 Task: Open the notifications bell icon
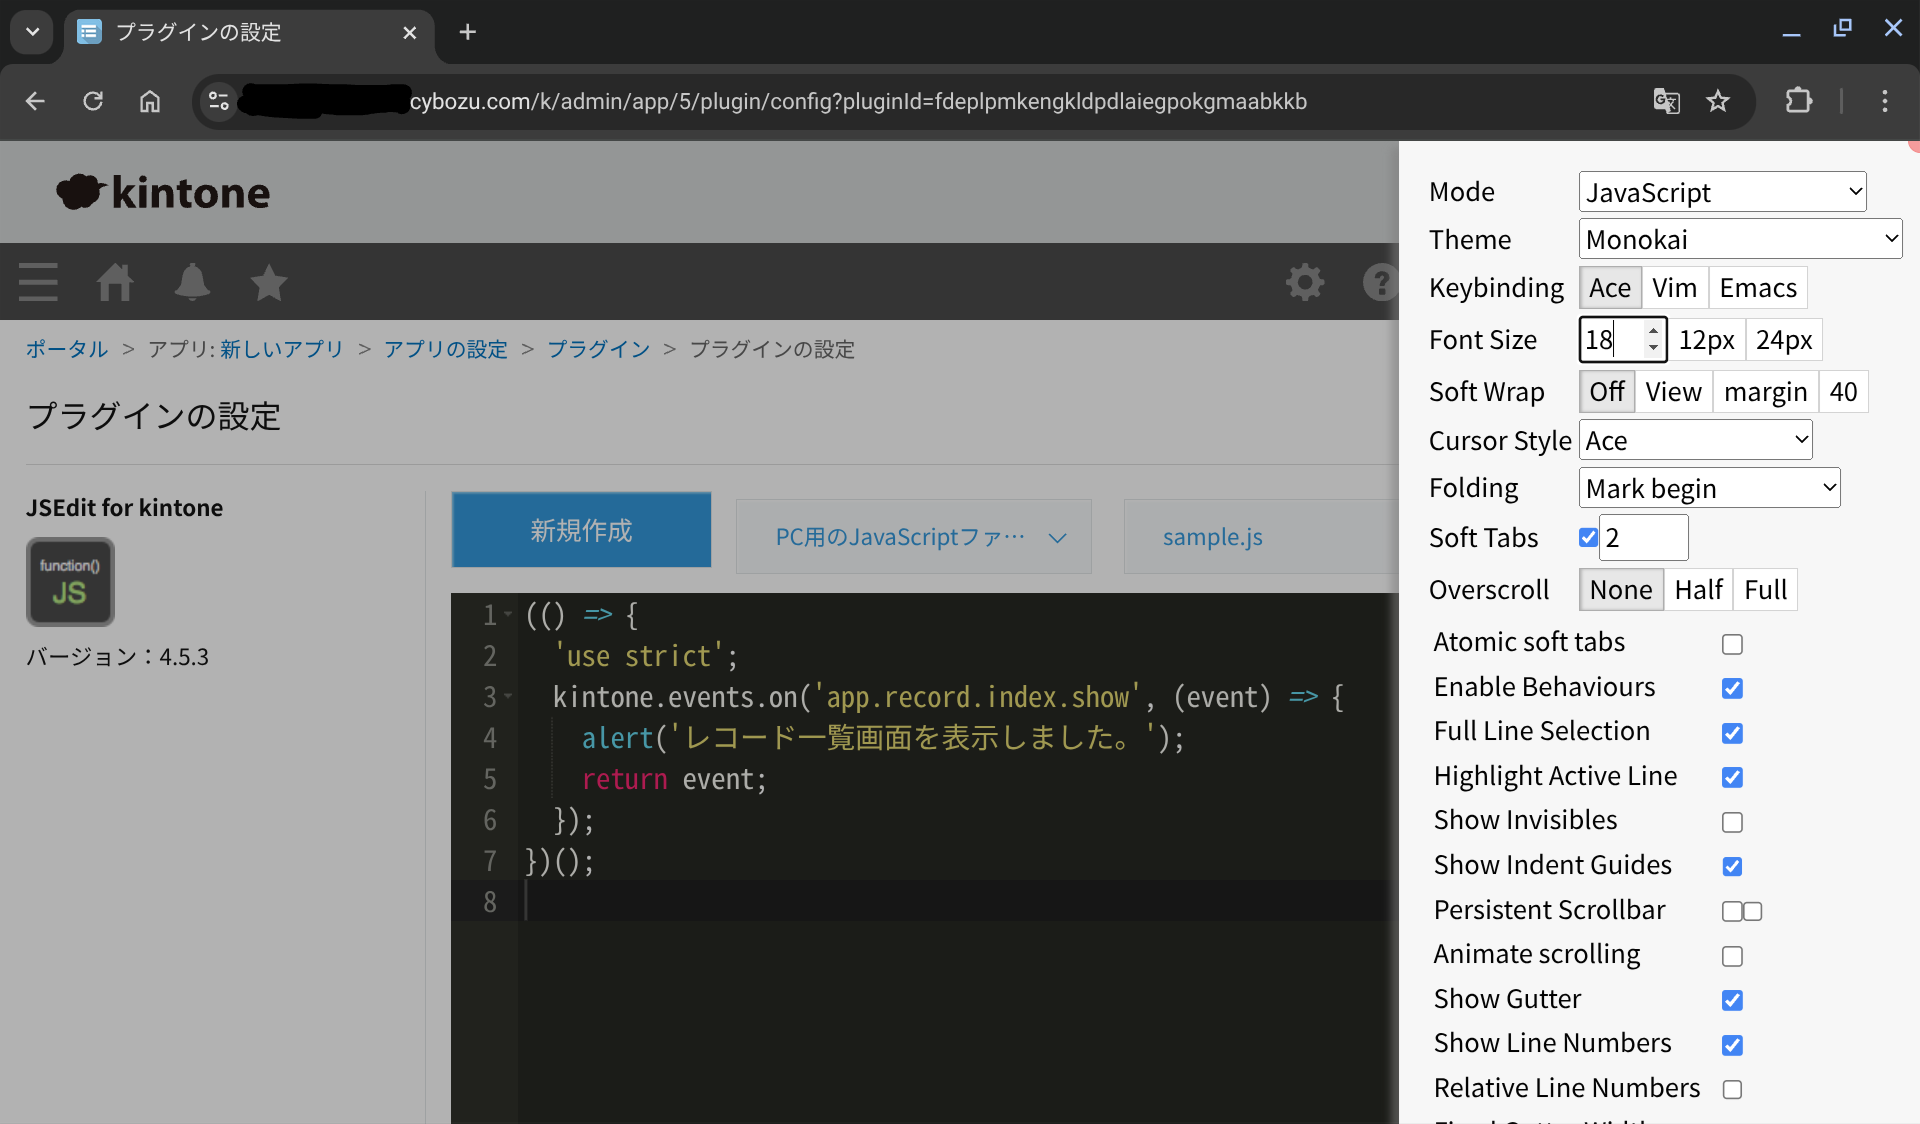click(x=192, y=282)
